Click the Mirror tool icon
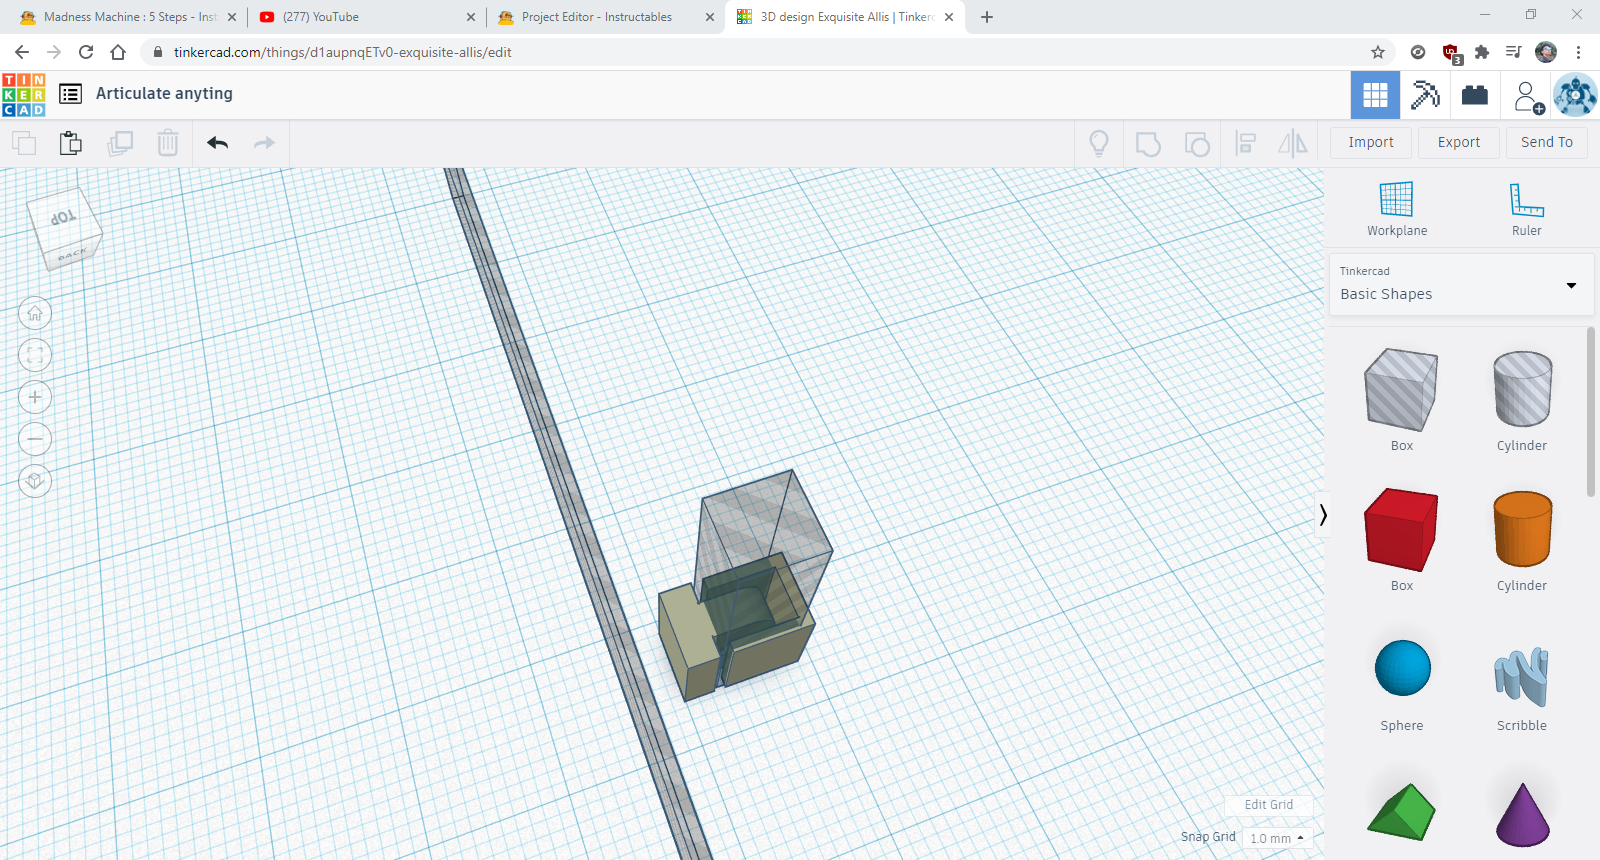 [x=1293, y=143]
